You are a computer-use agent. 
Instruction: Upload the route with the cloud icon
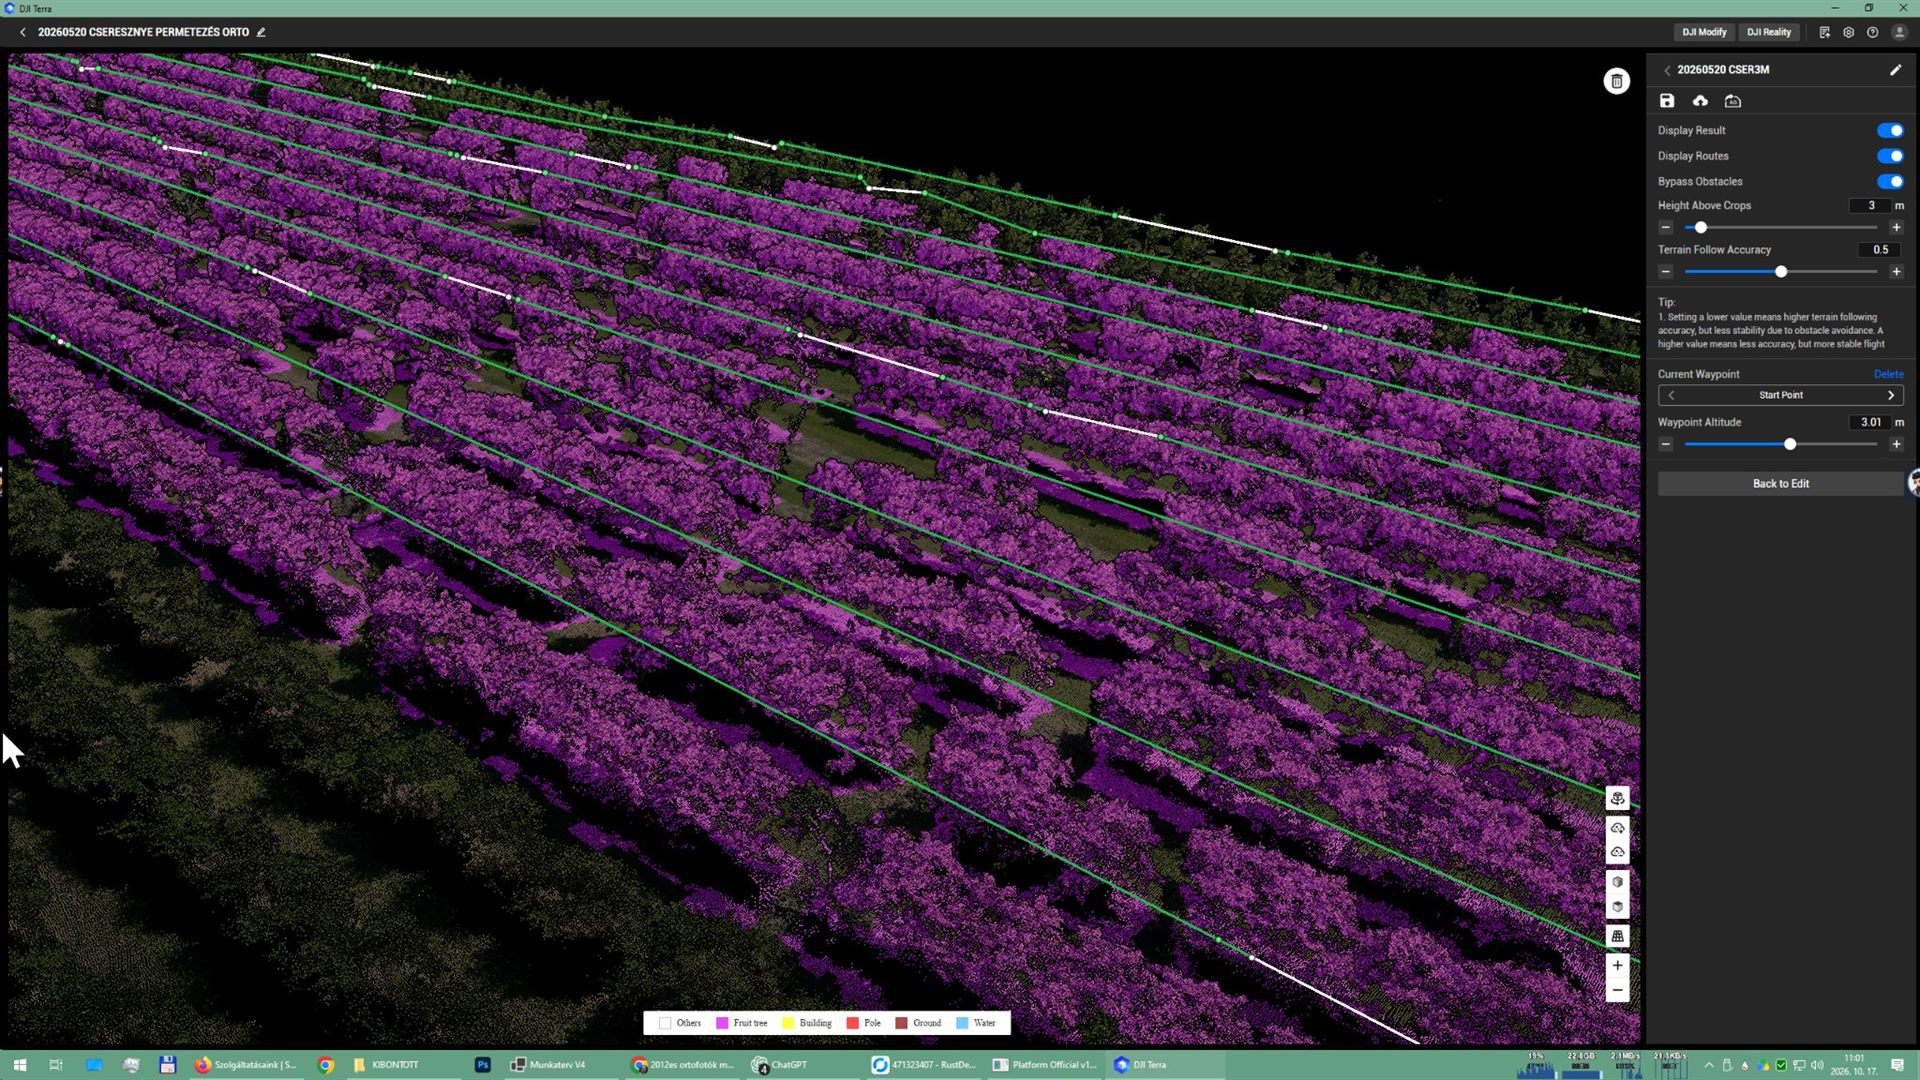[x=1700, y=101]
